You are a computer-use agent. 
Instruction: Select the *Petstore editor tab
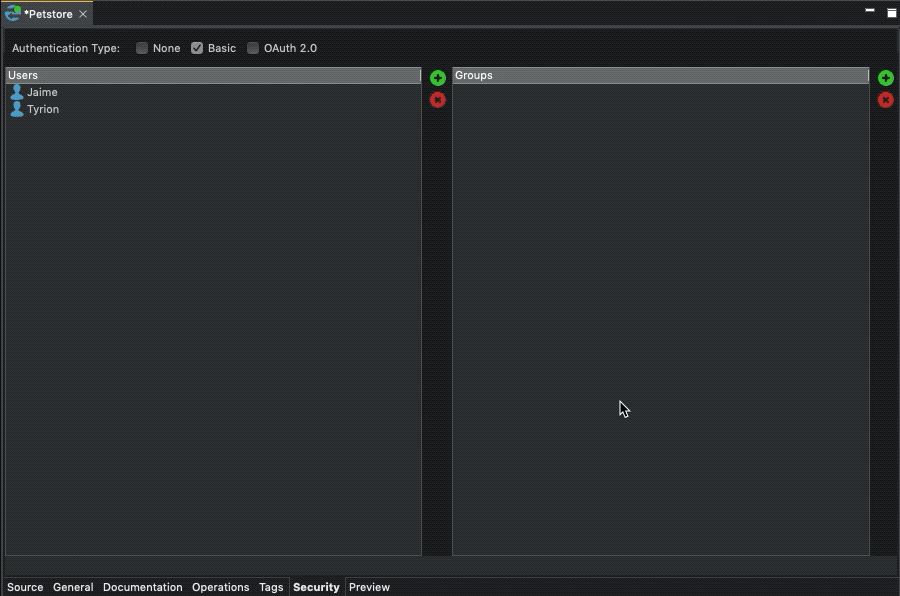[48, 14]
